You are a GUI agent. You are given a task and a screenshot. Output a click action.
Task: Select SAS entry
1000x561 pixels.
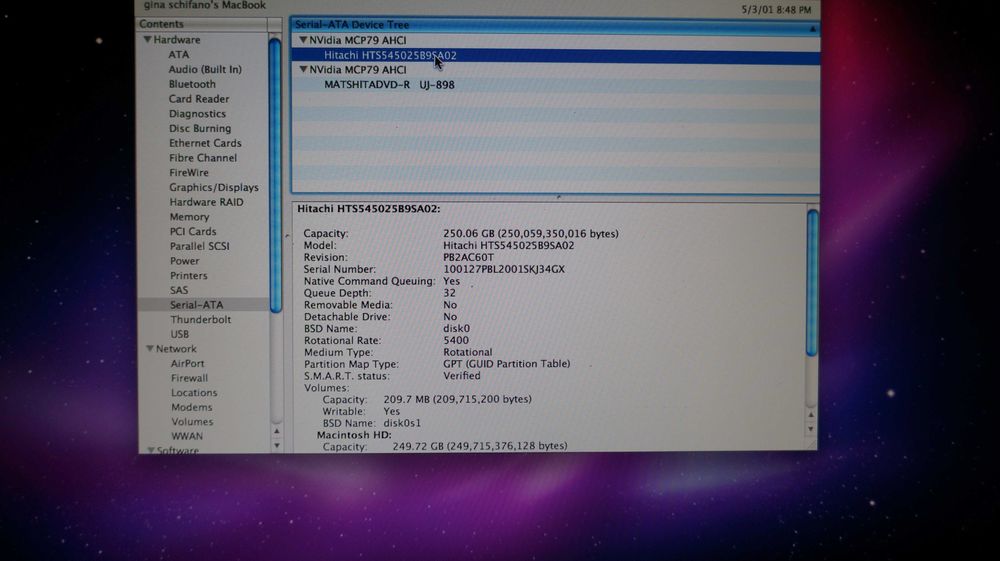click(179, 290)
